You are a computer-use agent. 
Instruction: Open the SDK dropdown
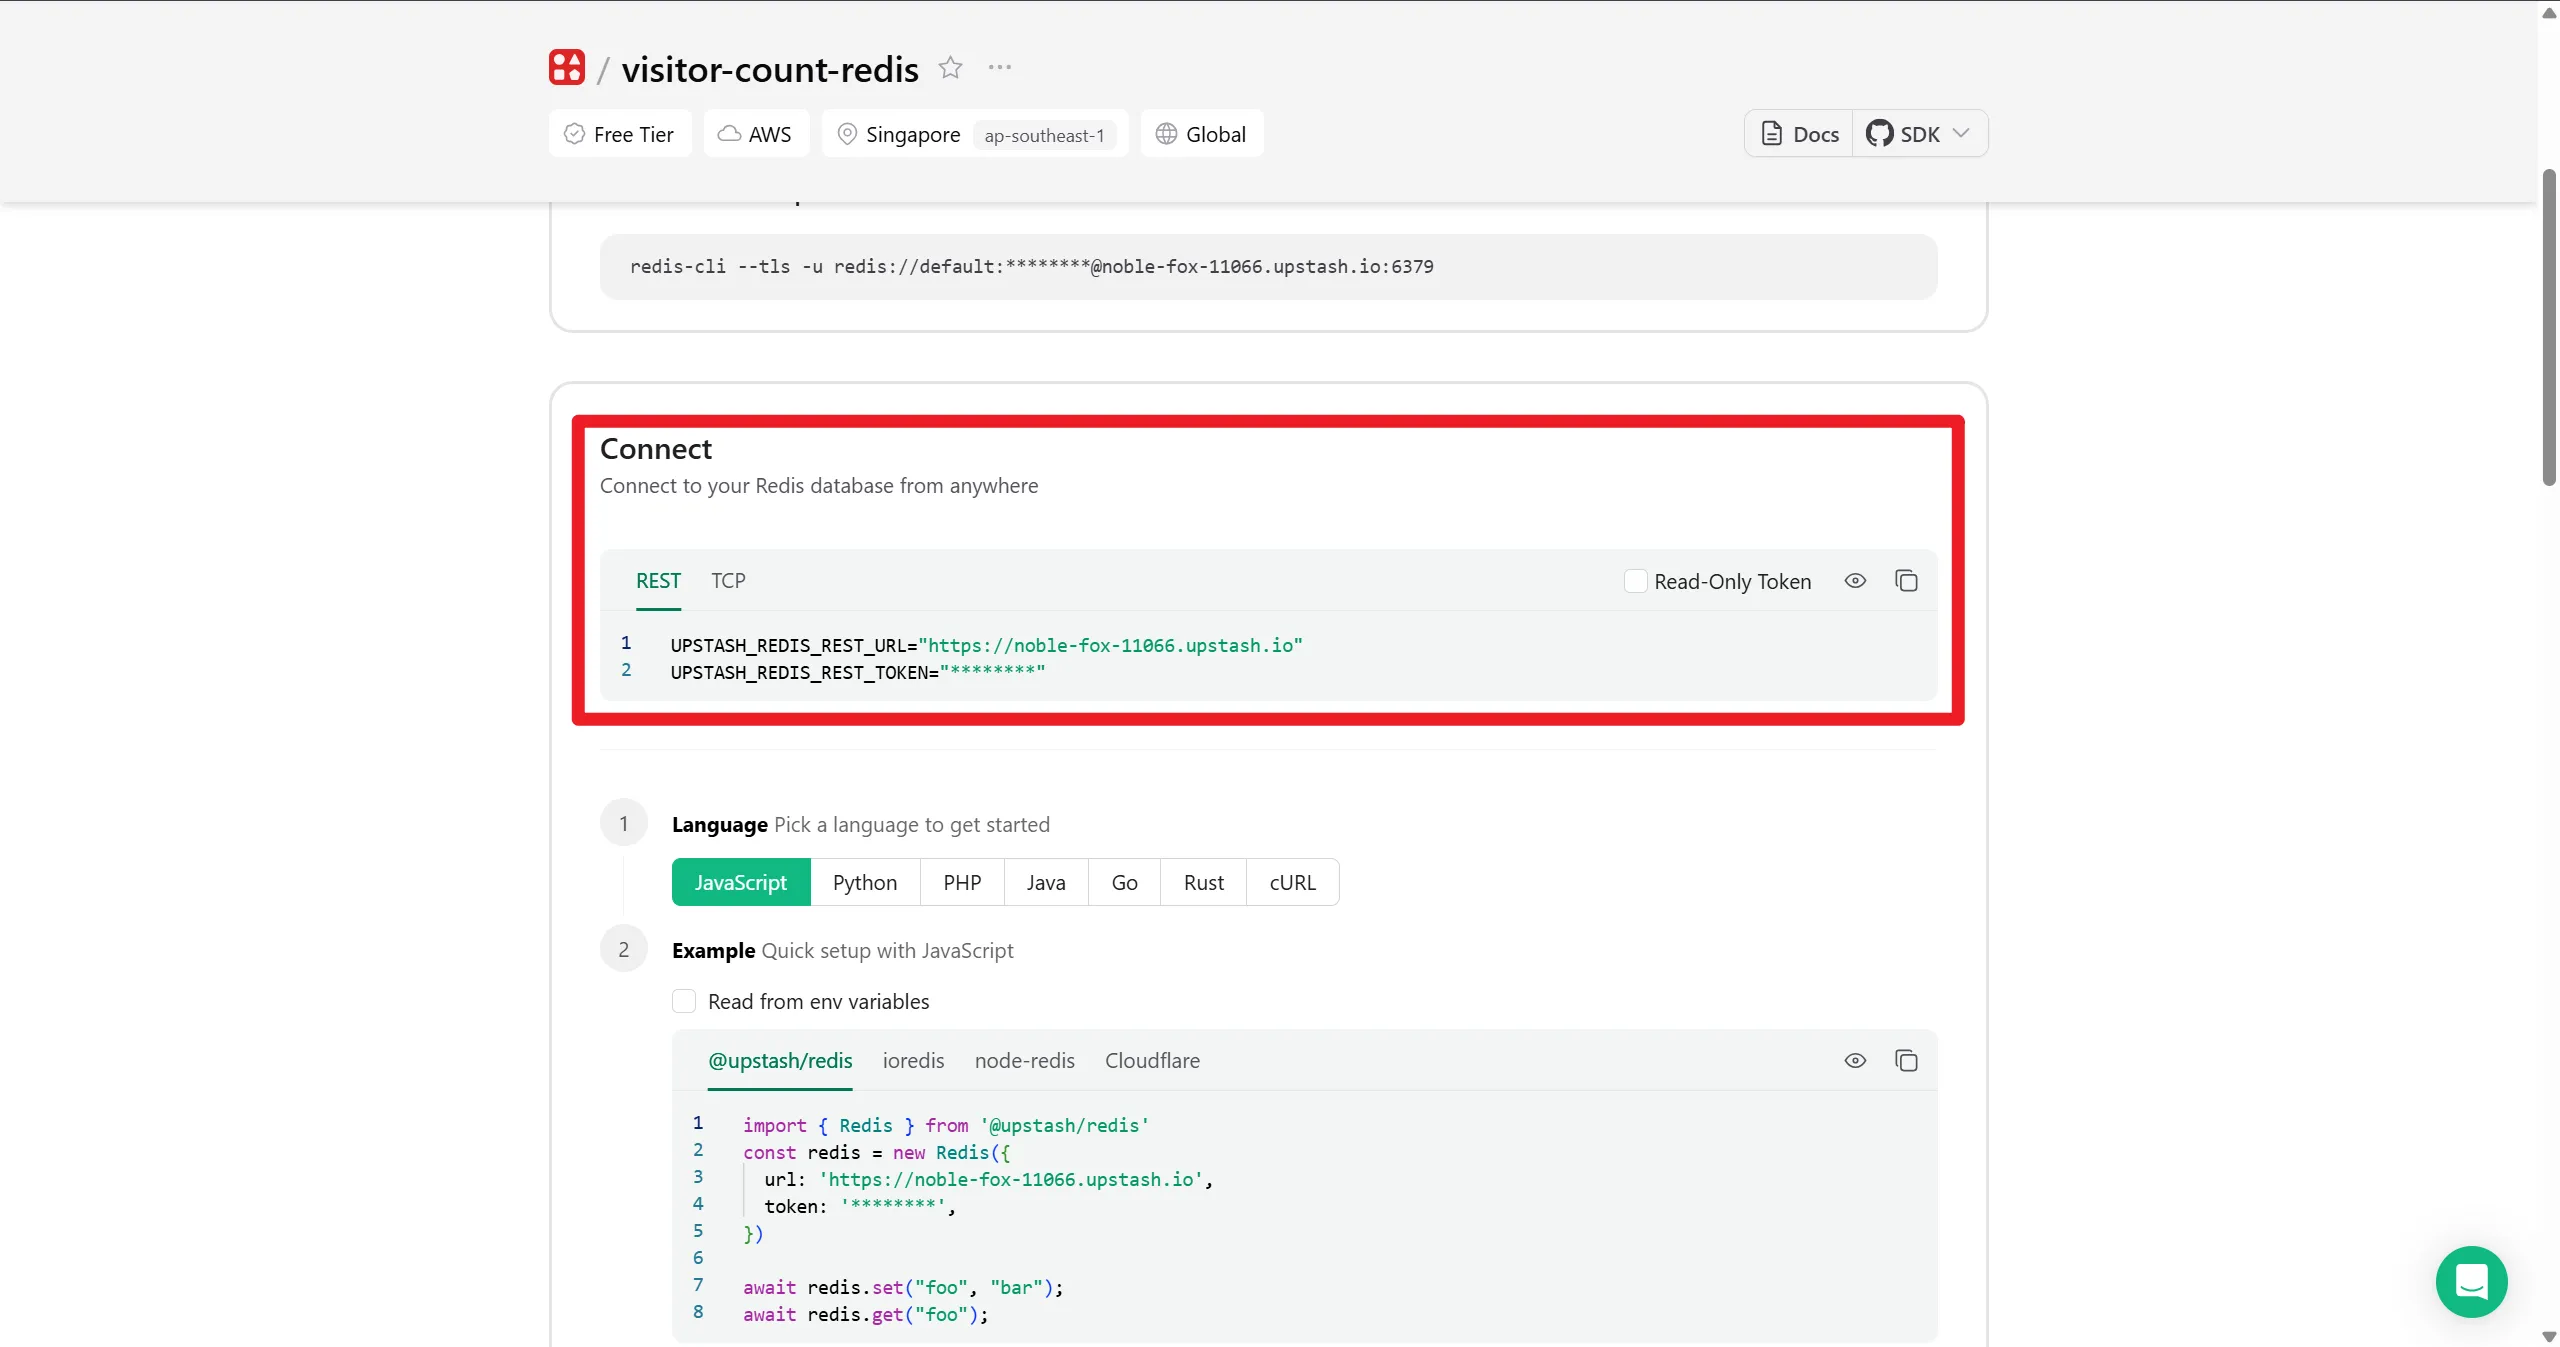(1962, 133)
